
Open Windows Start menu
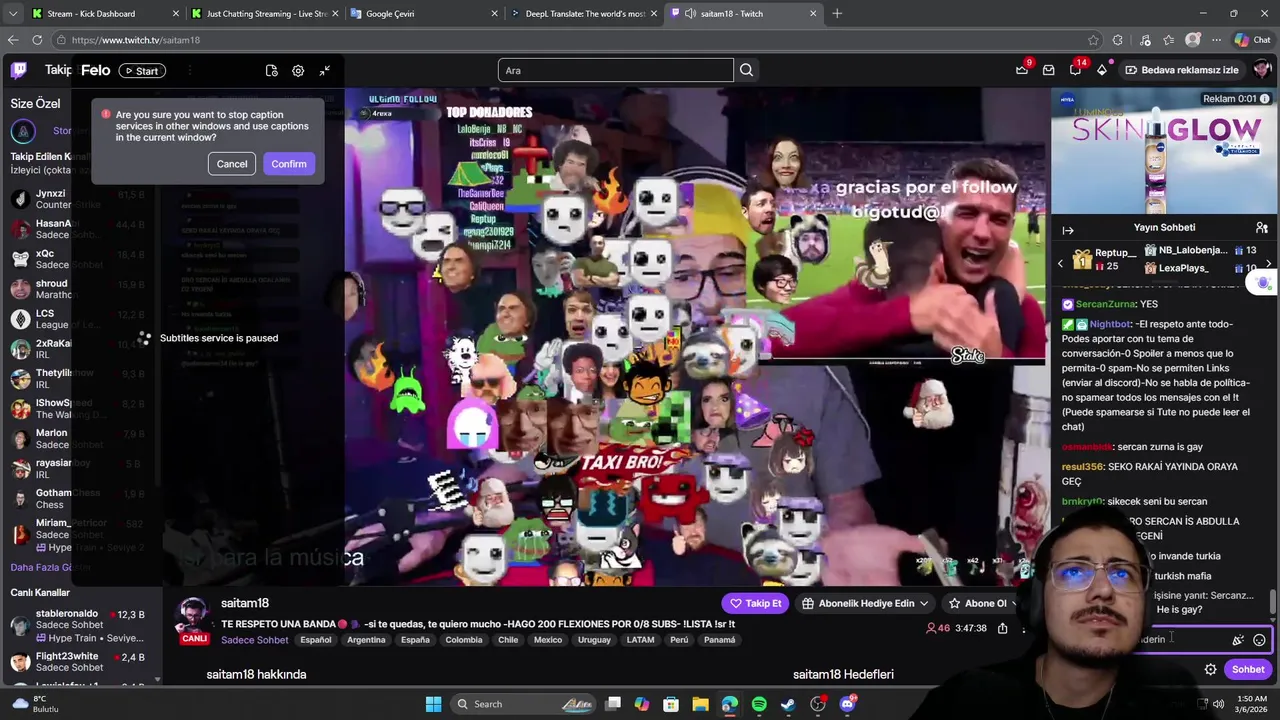pos(433,704)
